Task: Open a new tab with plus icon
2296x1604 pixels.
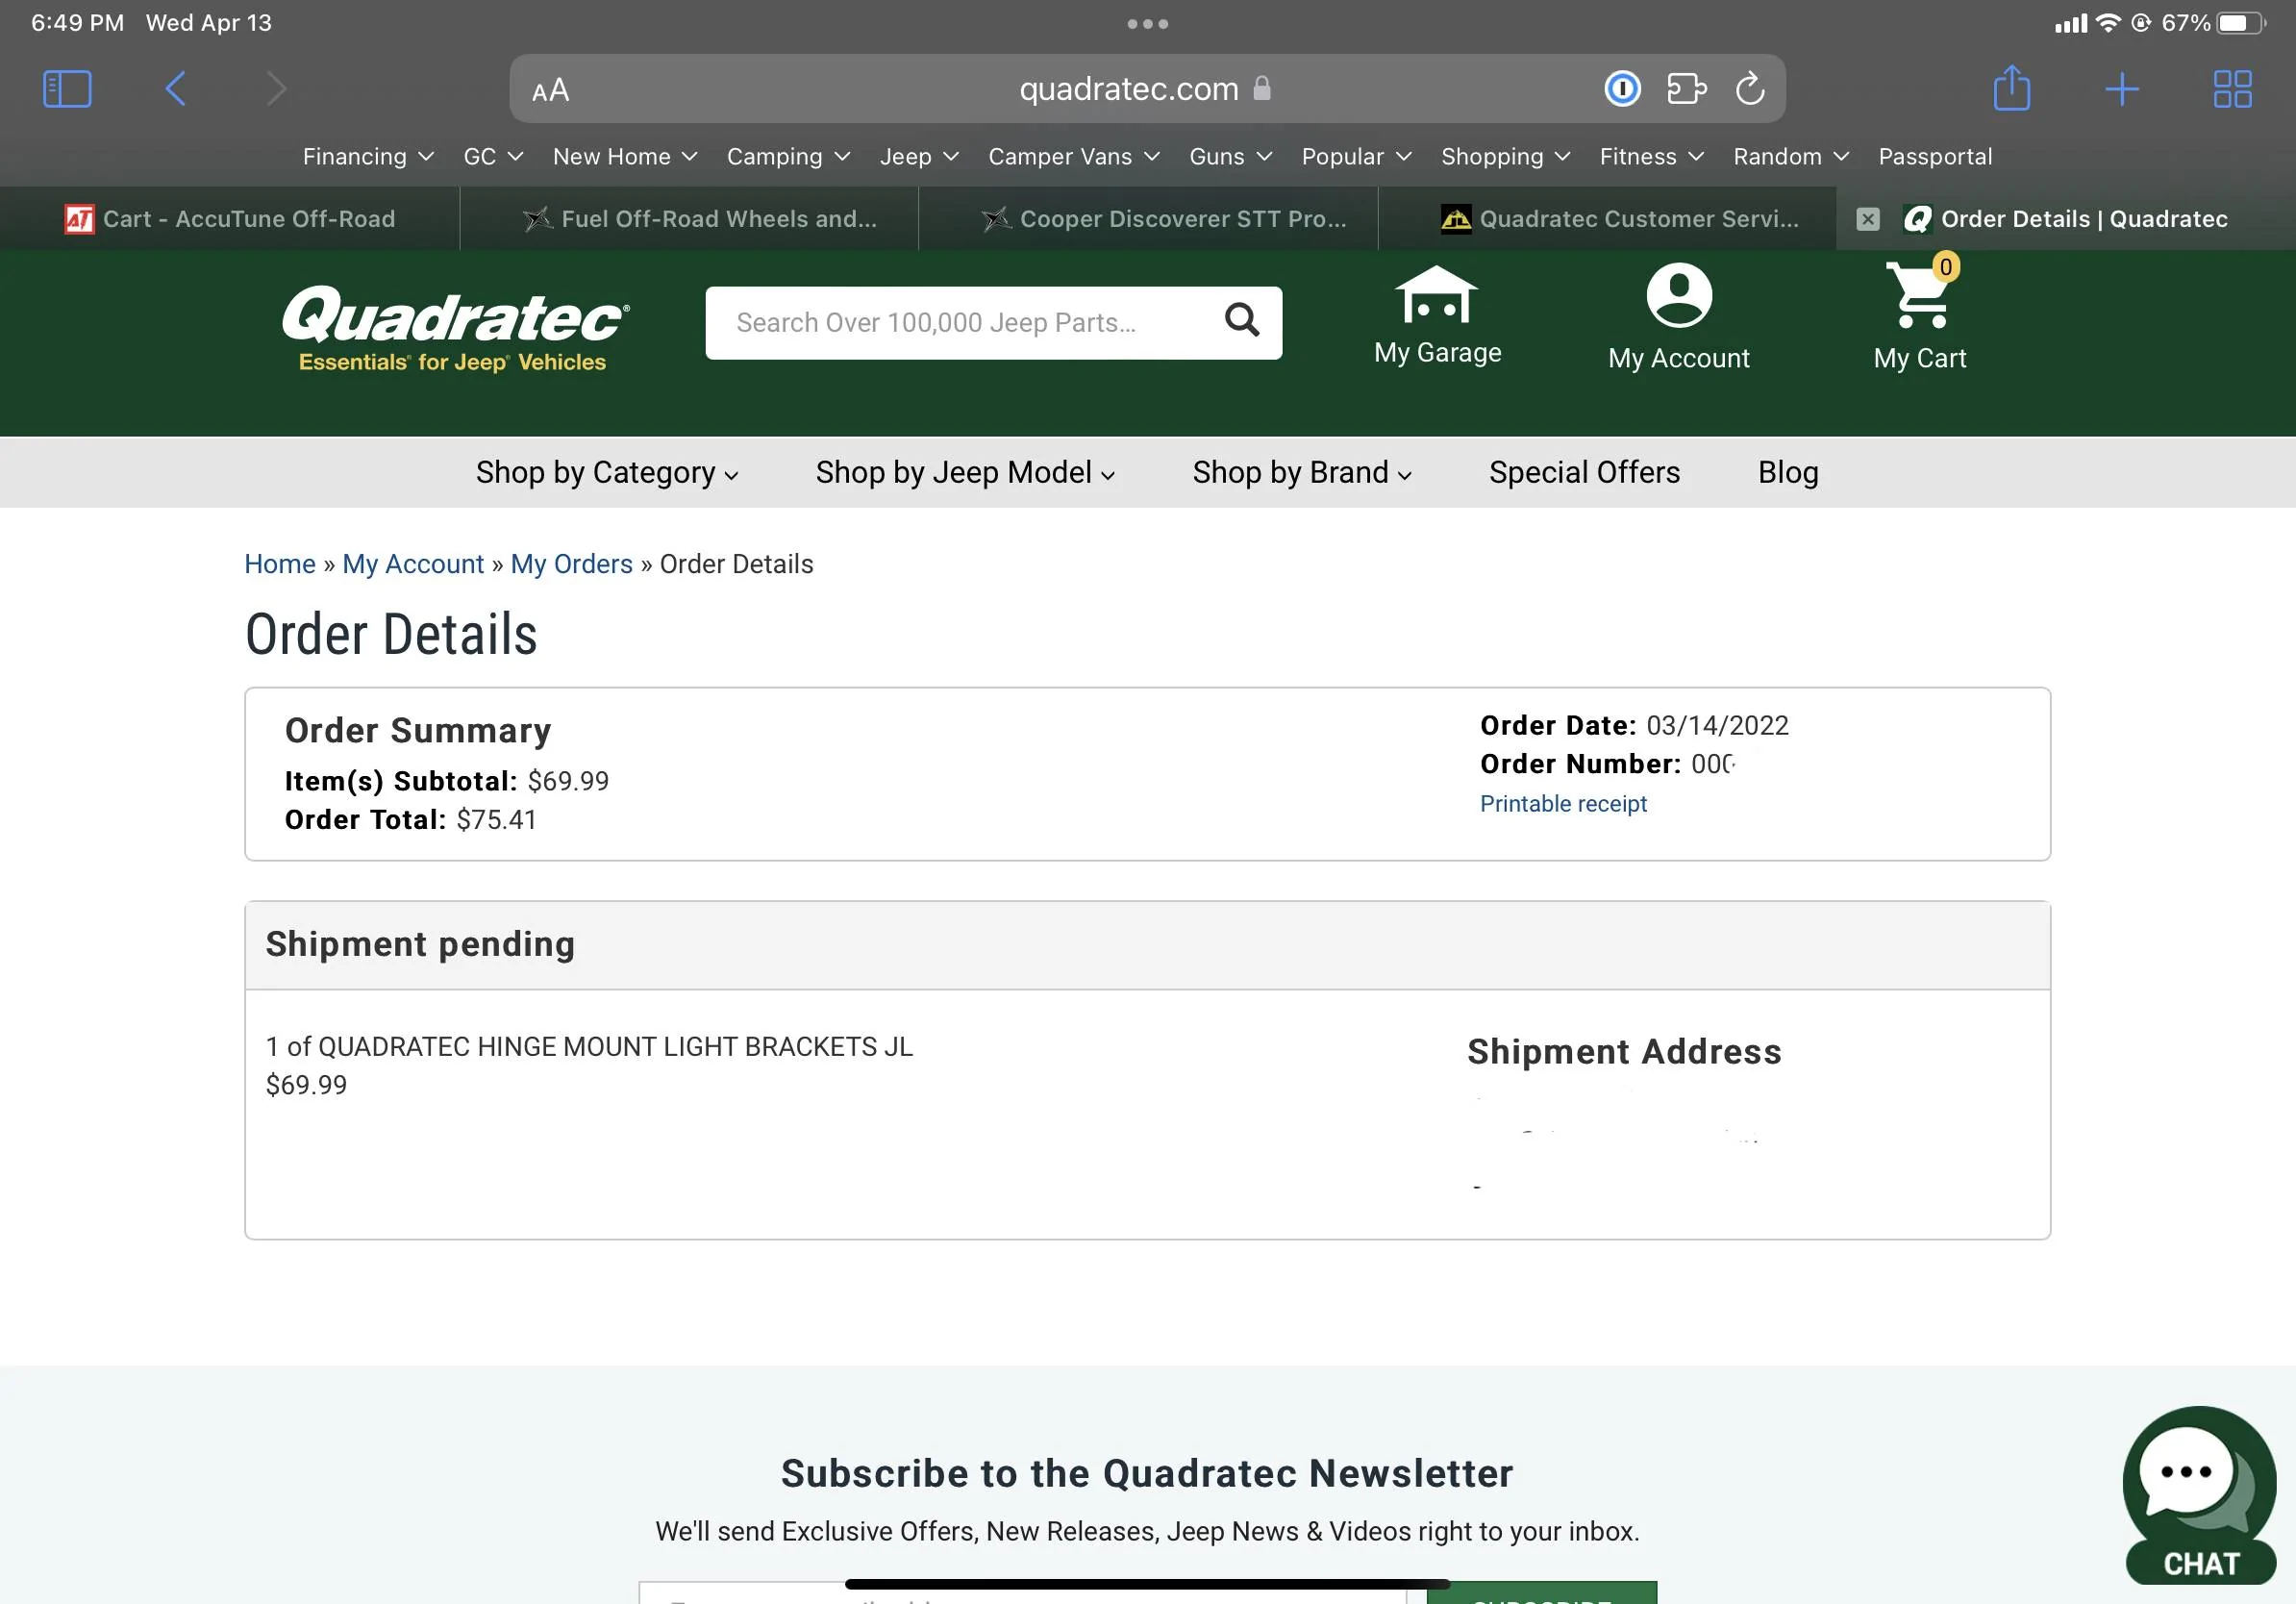Action: coord(2121,89)
